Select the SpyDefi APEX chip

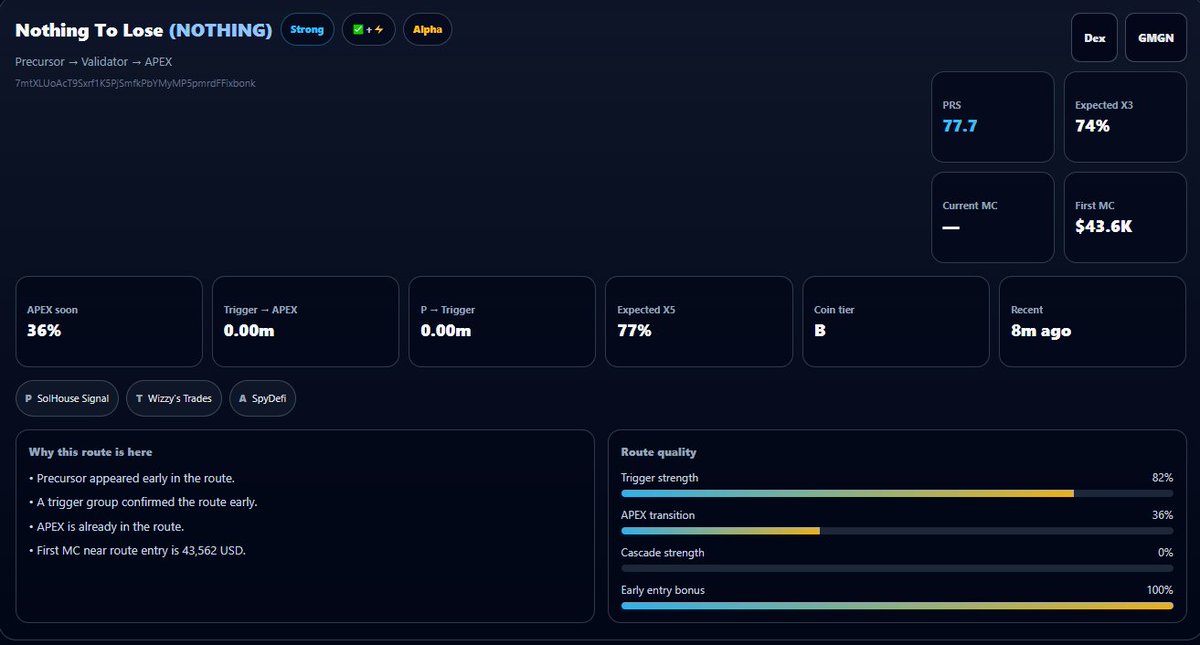pyautogui.click(x=262, y=398)
